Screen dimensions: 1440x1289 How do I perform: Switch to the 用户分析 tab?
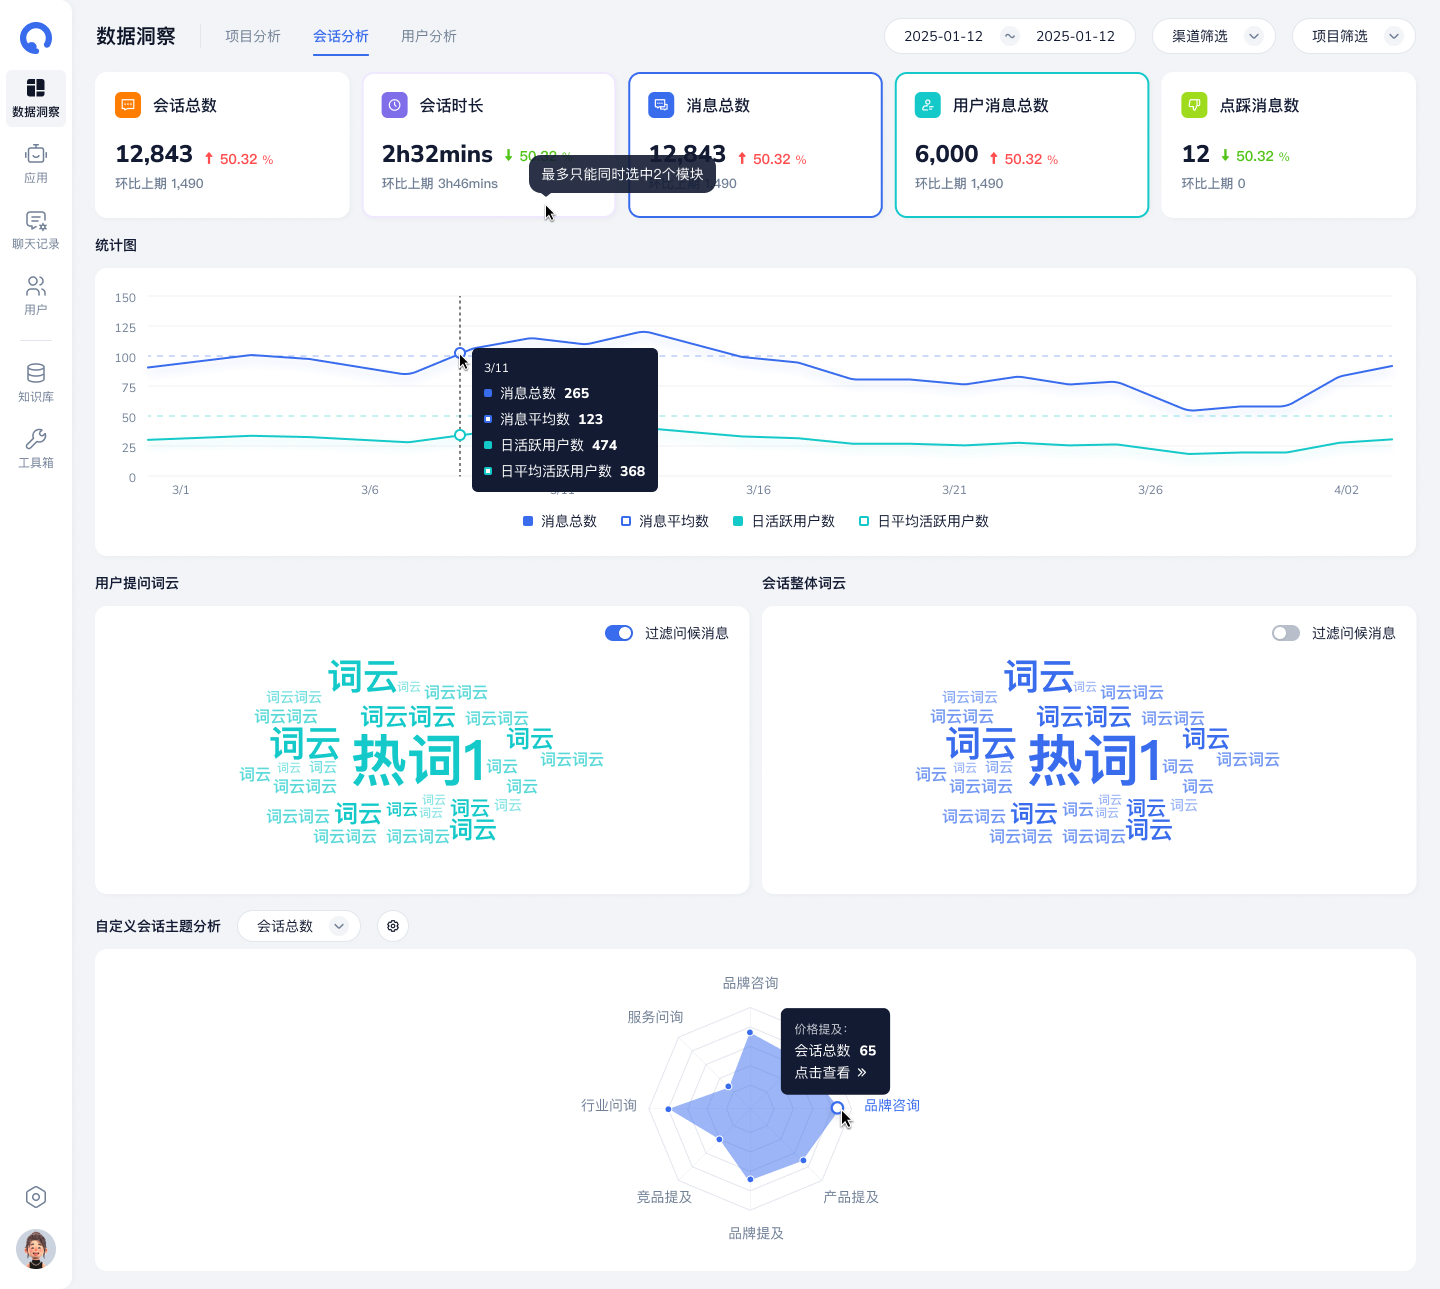pyautogui.click(x=429, y=36)
